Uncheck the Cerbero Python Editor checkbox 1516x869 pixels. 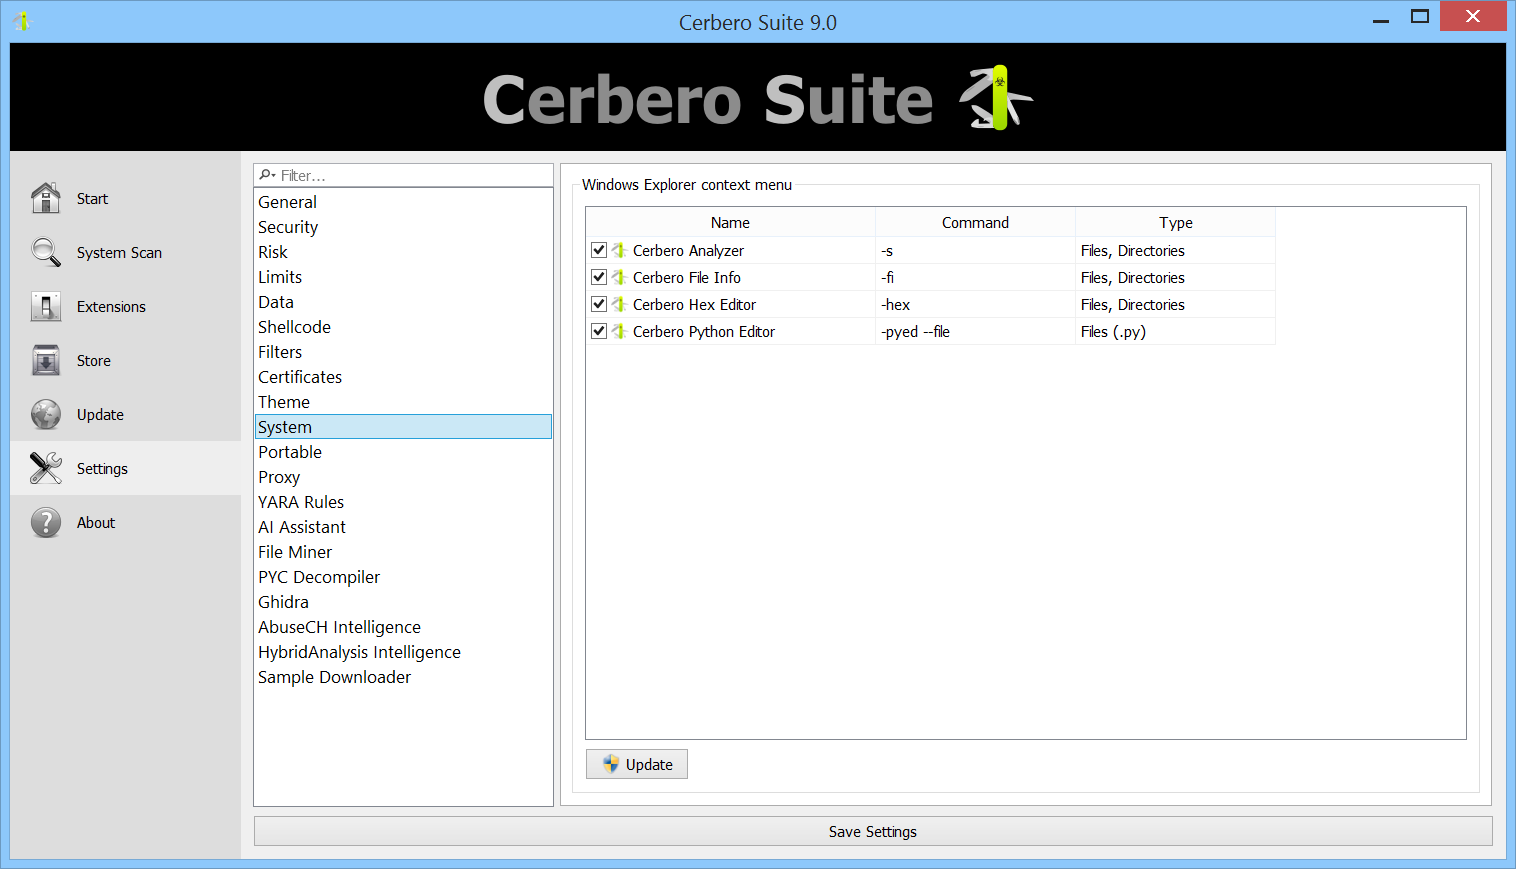(x=599, y=331)
